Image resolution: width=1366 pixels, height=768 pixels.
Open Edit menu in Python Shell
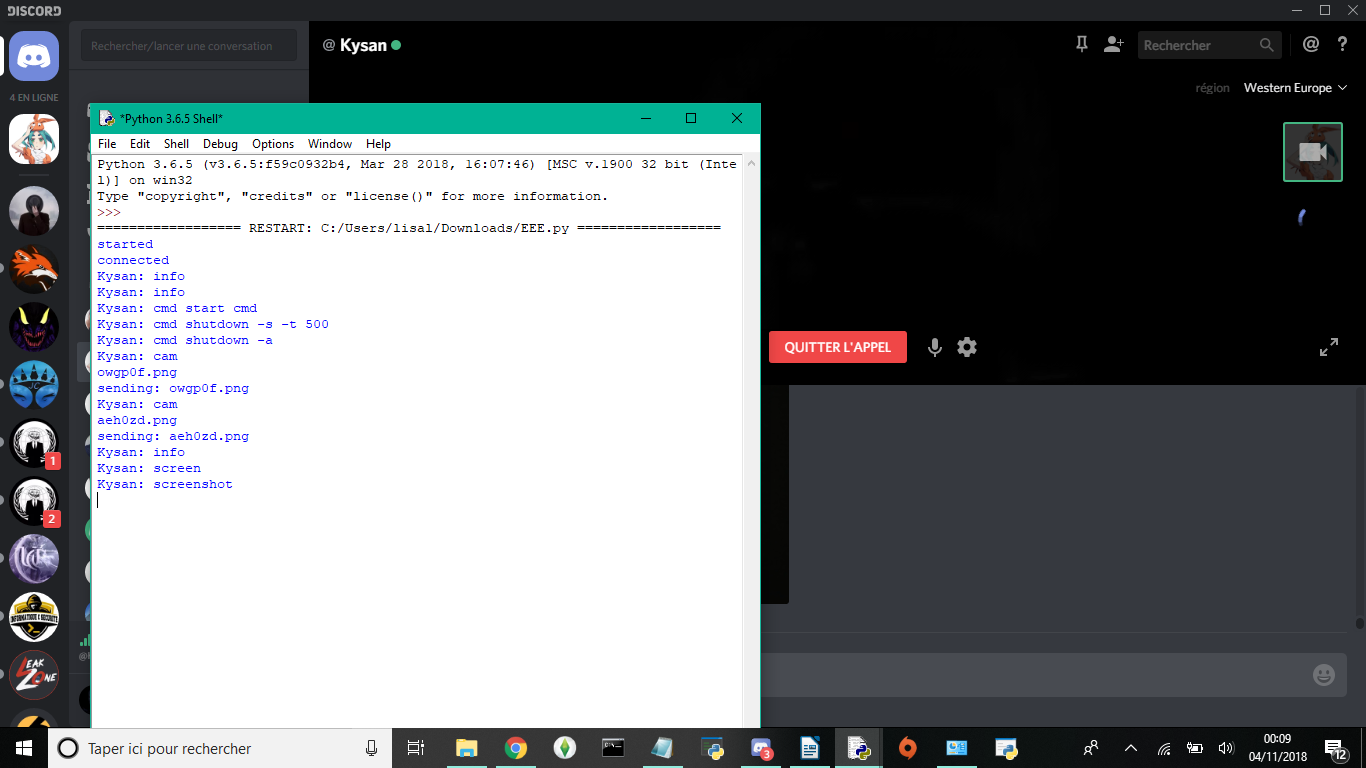[140, 144]
